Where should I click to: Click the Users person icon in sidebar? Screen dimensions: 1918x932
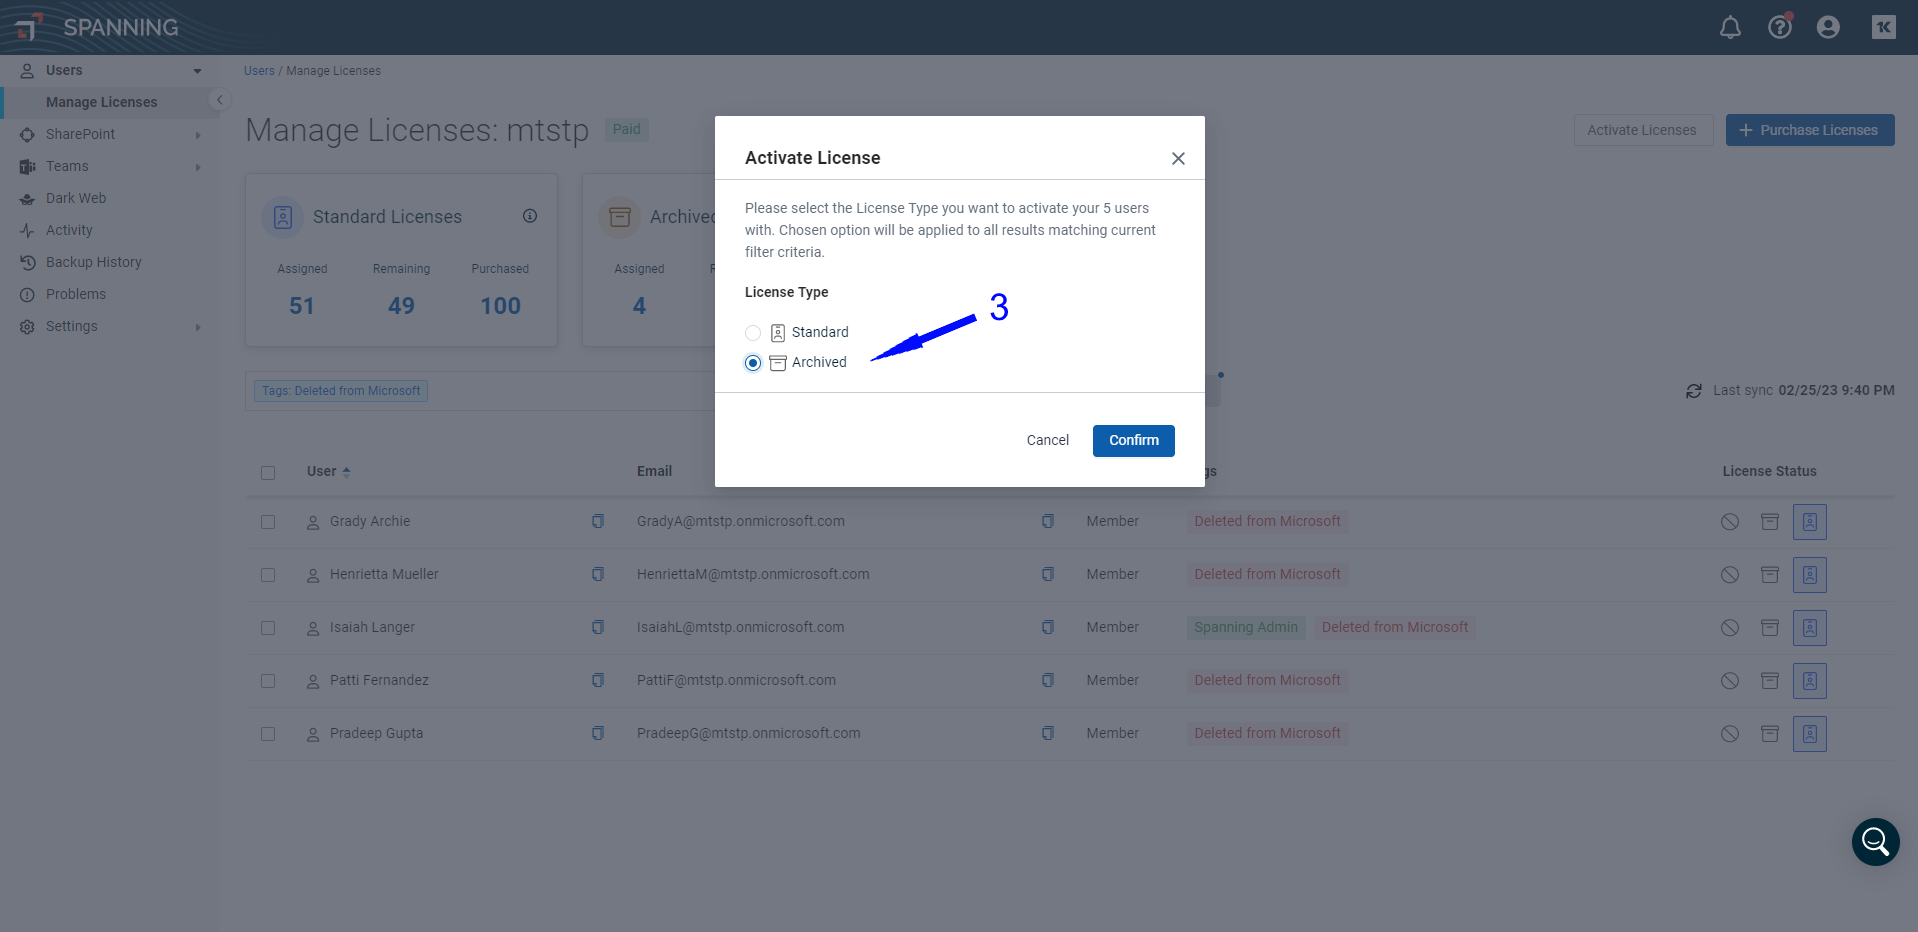click(27, 71)
